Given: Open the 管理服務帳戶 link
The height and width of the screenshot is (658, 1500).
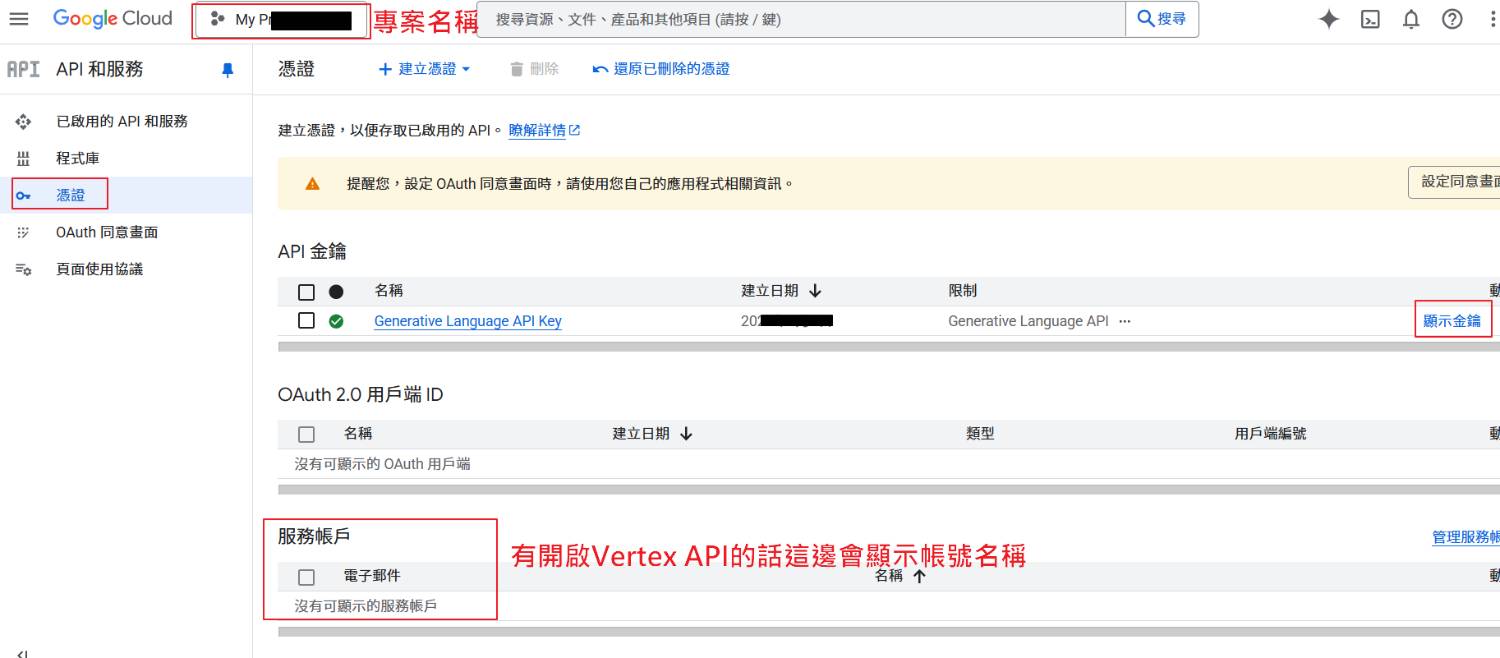Looking at the screenshot, I should coord(1466,538).
